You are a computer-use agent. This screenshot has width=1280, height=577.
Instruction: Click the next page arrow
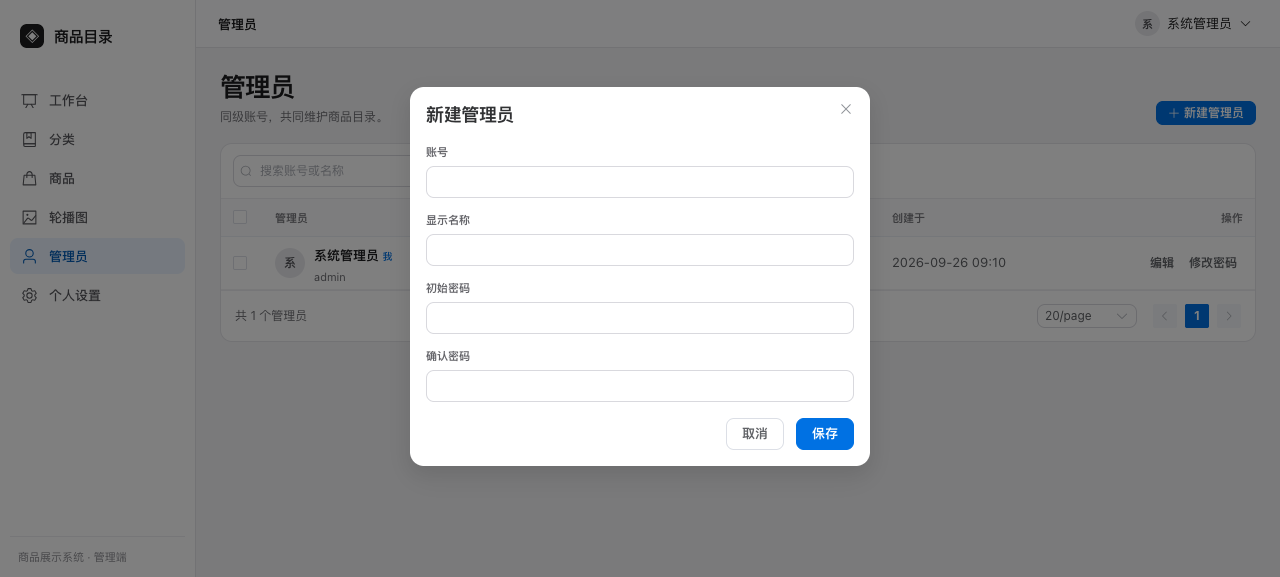point(1229,316)
